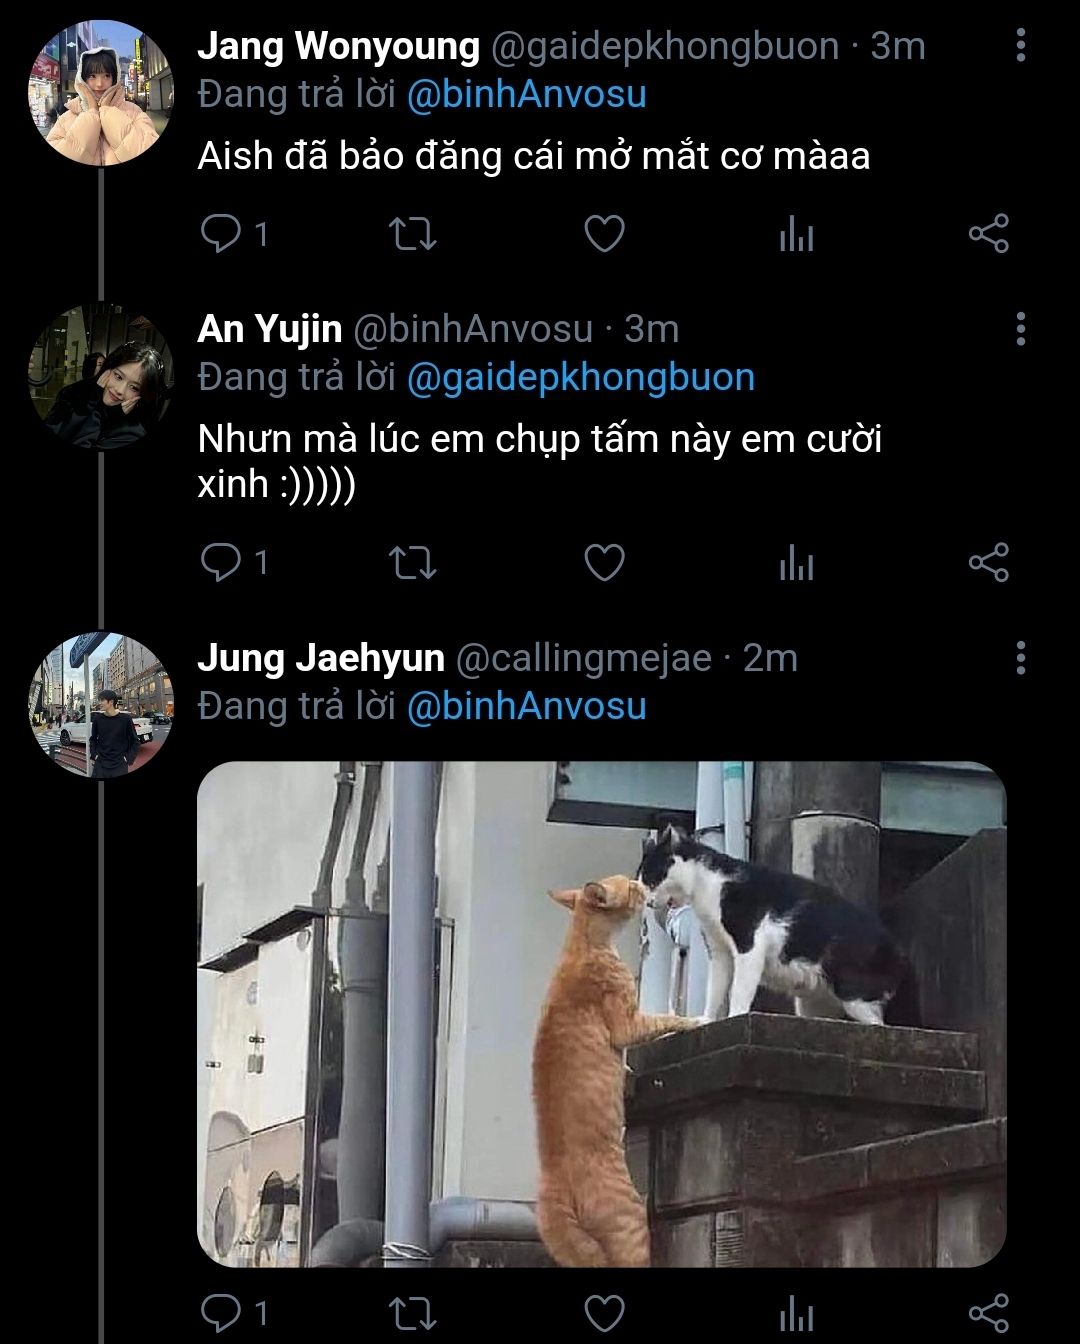Like the tweet by Jang Wonyoung
This screenshot has height=1344, width=1080.
click(x=604, y=234)
